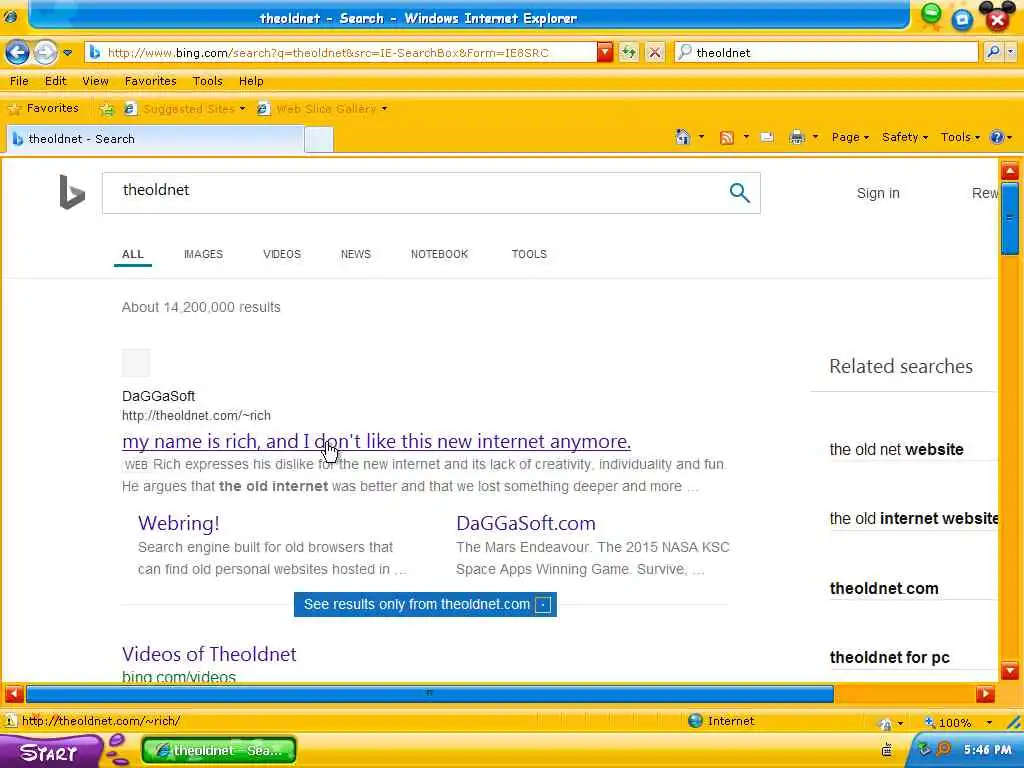Open the Favorites menu
The image size is (1024, 768).
point(150,81)
